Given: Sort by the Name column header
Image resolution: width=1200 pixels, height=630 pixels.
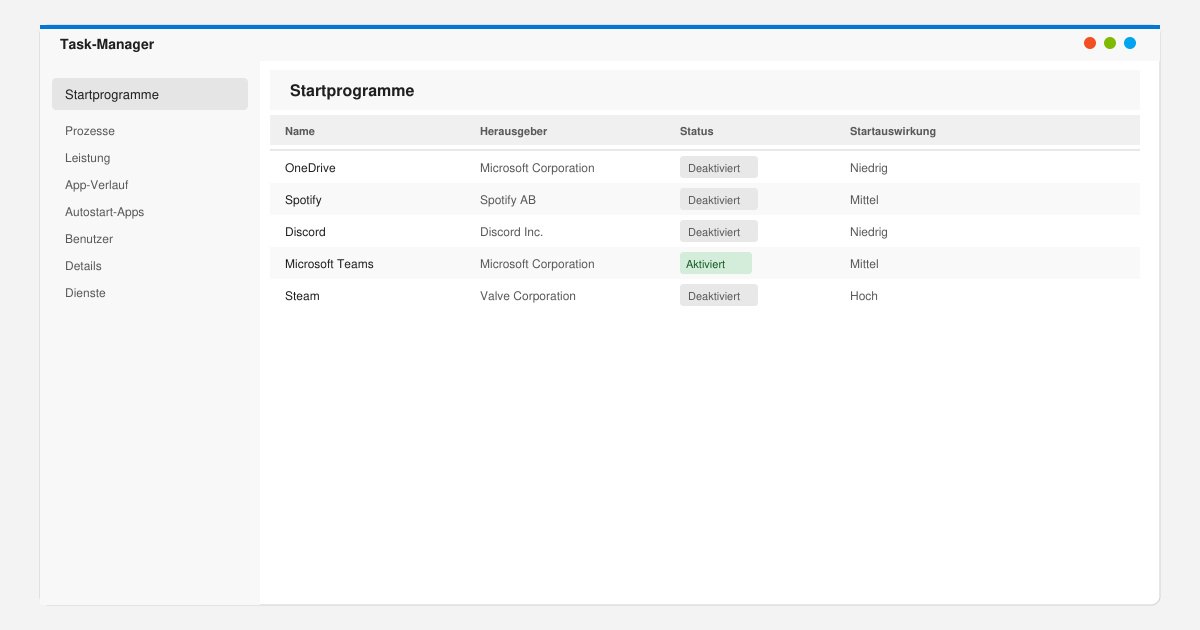Looking at the screenshot, I should click(300, 131).
